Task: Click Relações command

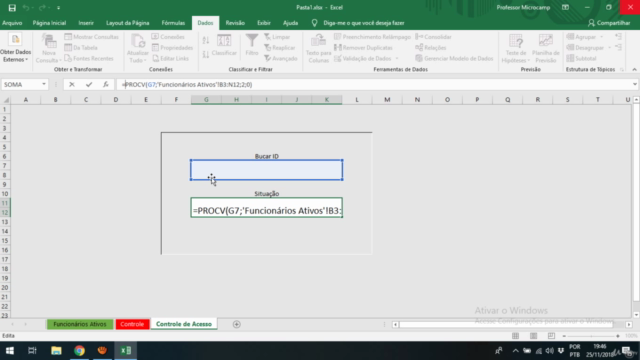Action: (x=431, y=48)
